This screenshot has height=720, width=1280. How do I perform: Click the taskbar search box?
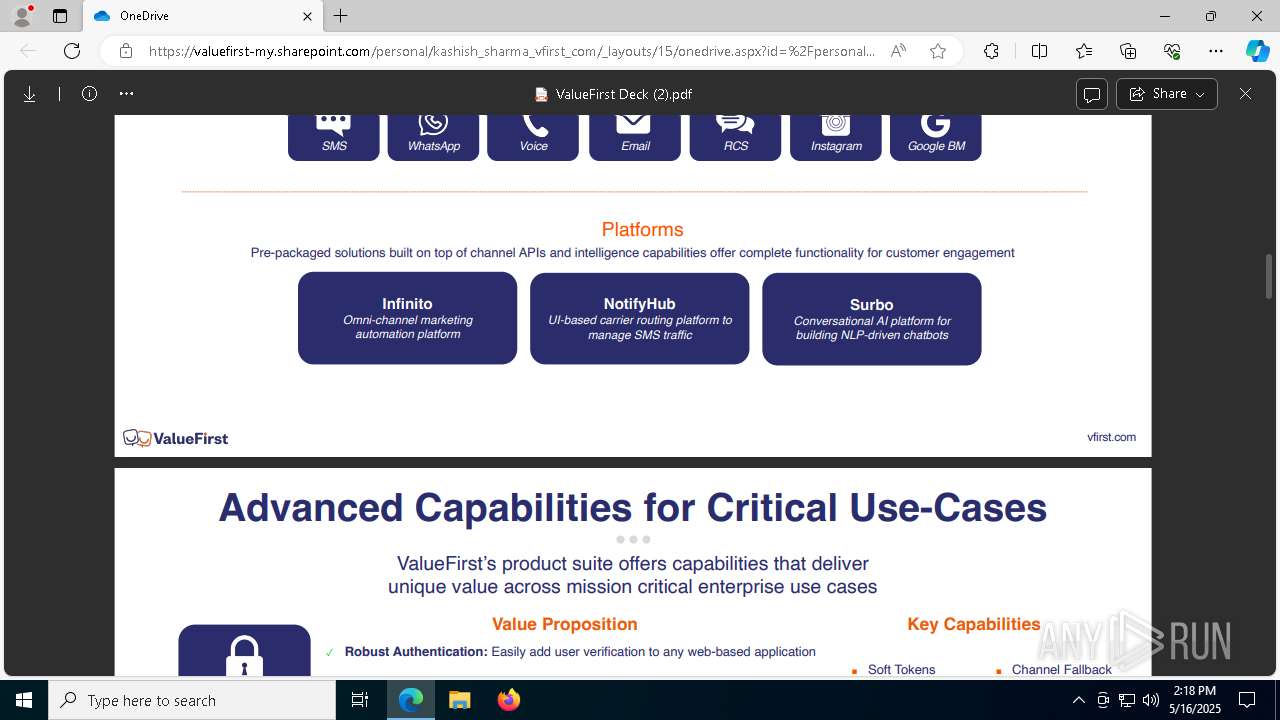[x=192, y=700]
